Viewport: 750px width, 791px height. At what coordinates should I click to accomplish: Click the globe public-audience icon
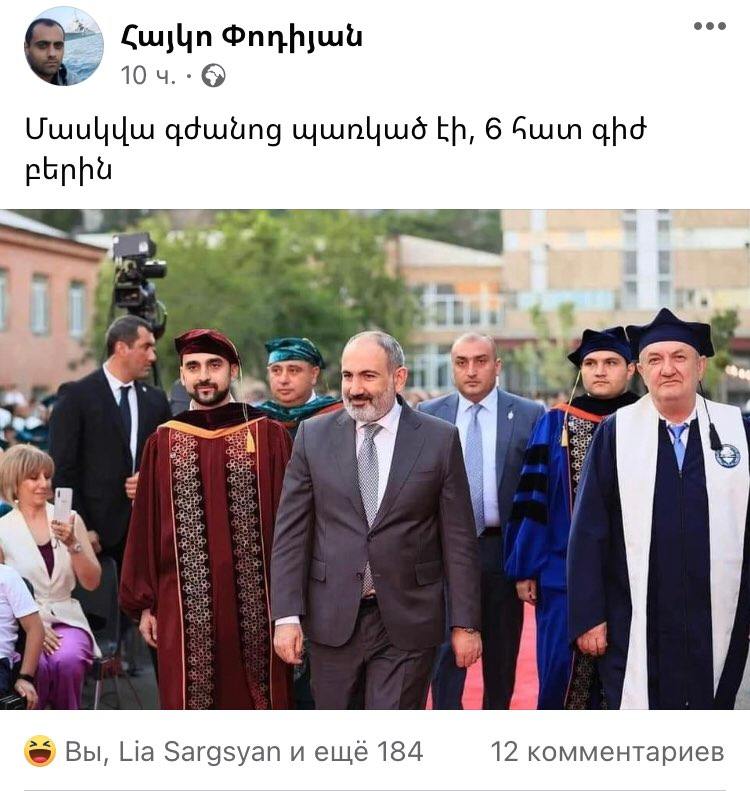(x=213, y=76)
